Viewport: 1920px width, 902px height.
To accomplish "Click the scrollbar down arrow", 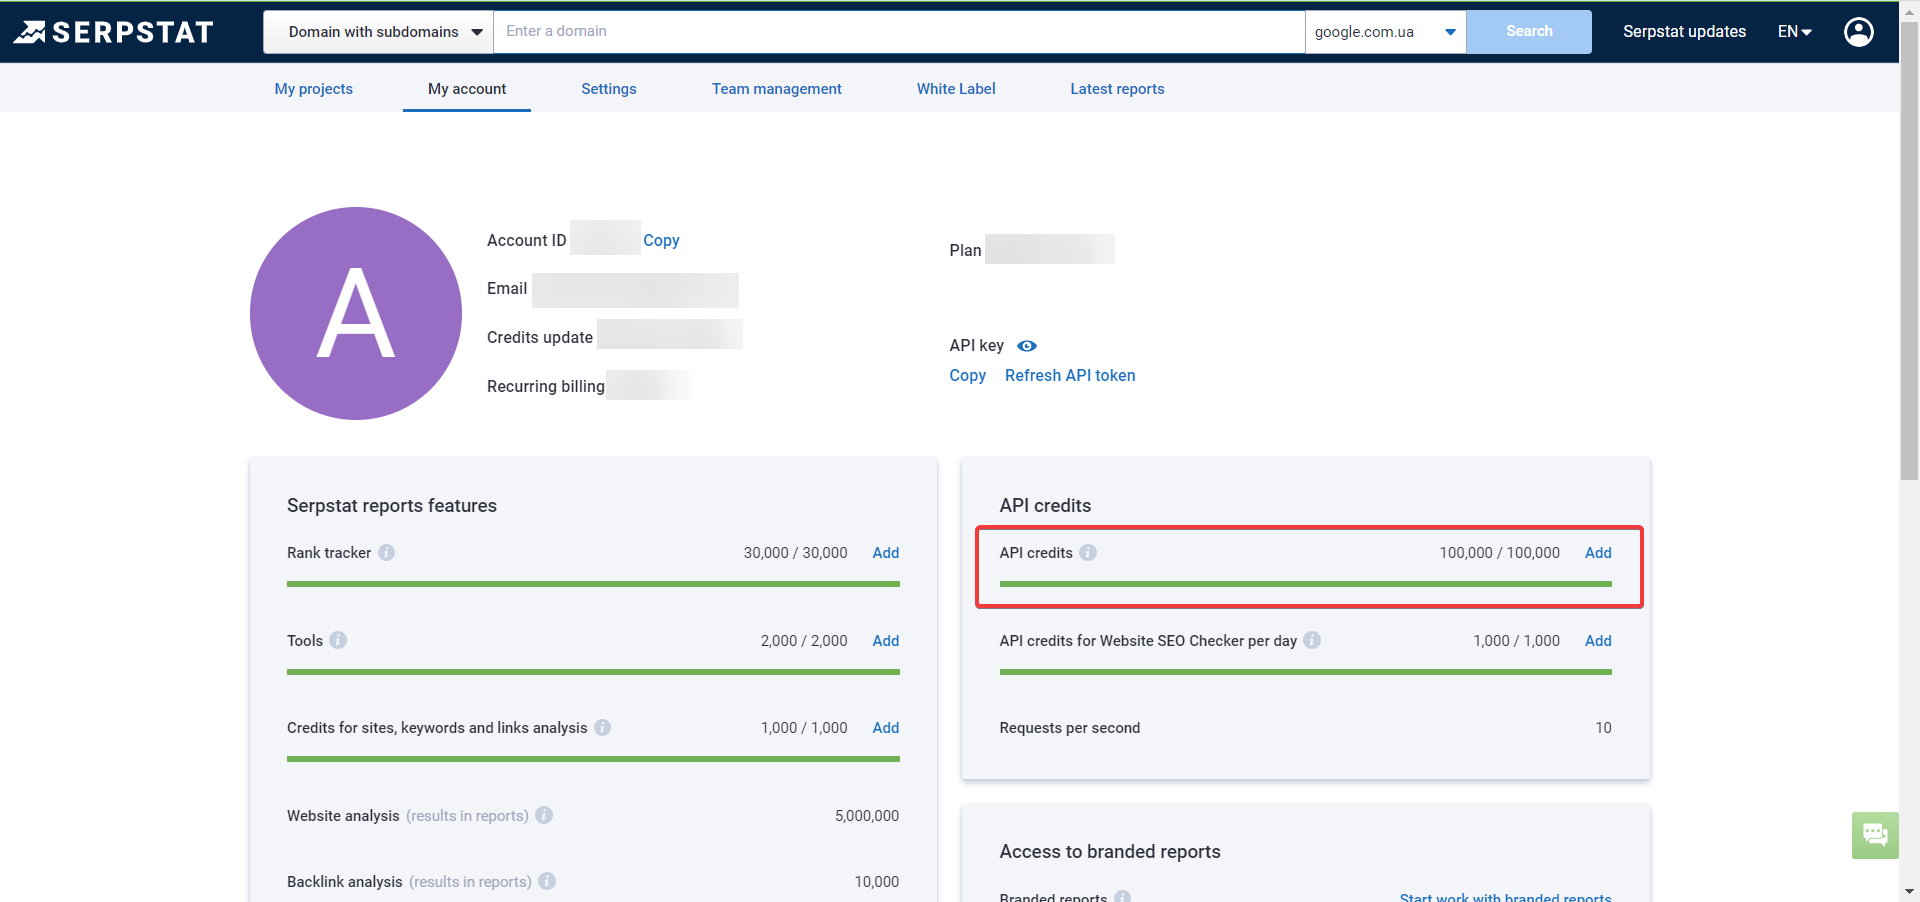I will pyautogui.click(x=1909, y=891).
